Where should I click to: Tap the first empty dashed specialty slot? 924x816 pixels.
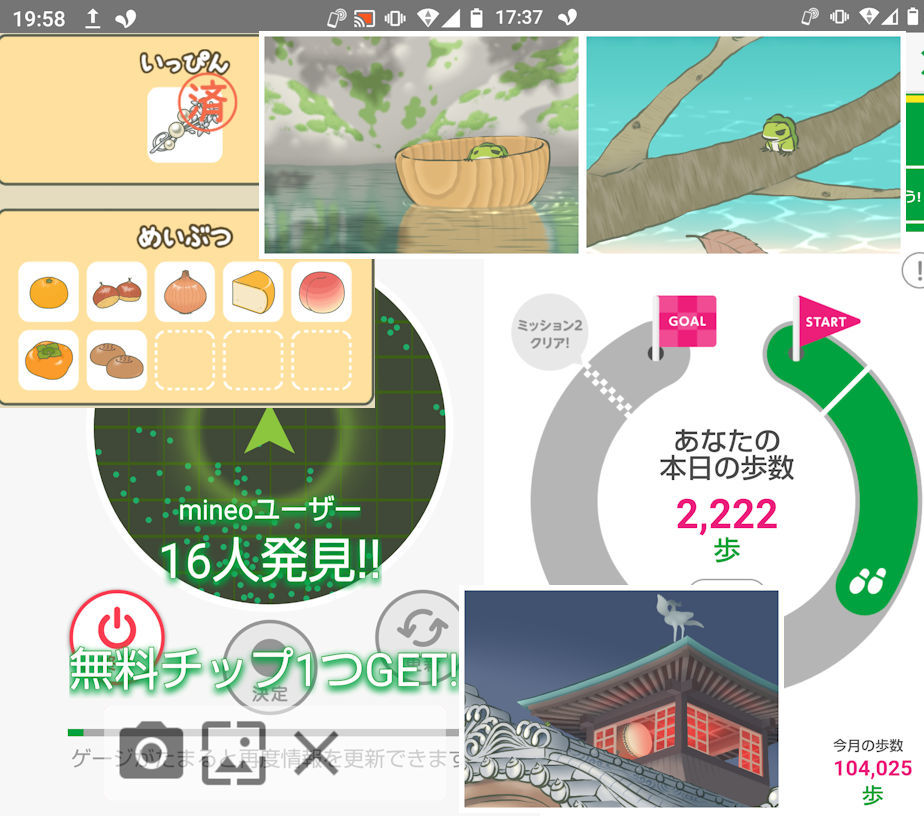tap(185, 360)
